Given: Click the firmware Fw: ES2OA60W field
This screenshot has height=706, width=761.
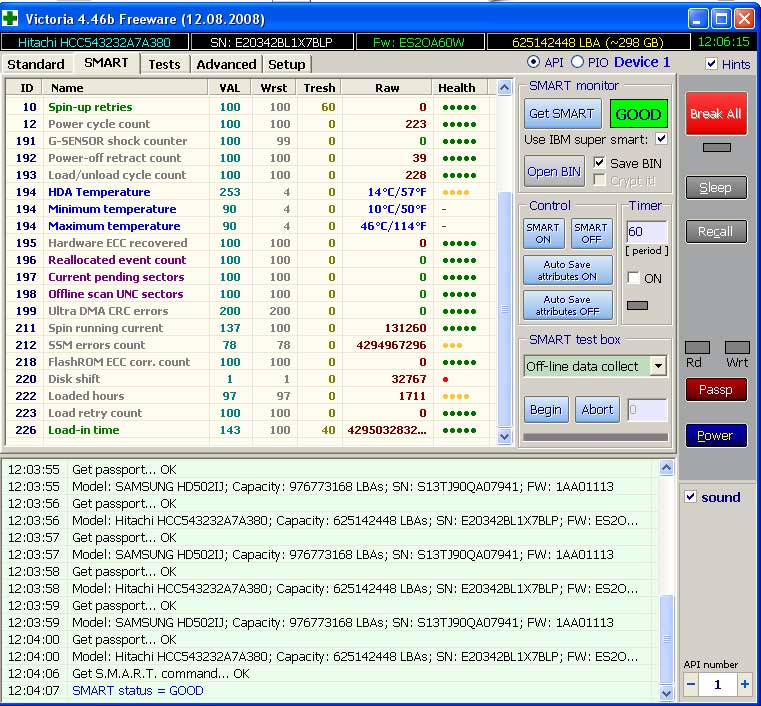Looking at the screenshot, I should coord(419,42).
